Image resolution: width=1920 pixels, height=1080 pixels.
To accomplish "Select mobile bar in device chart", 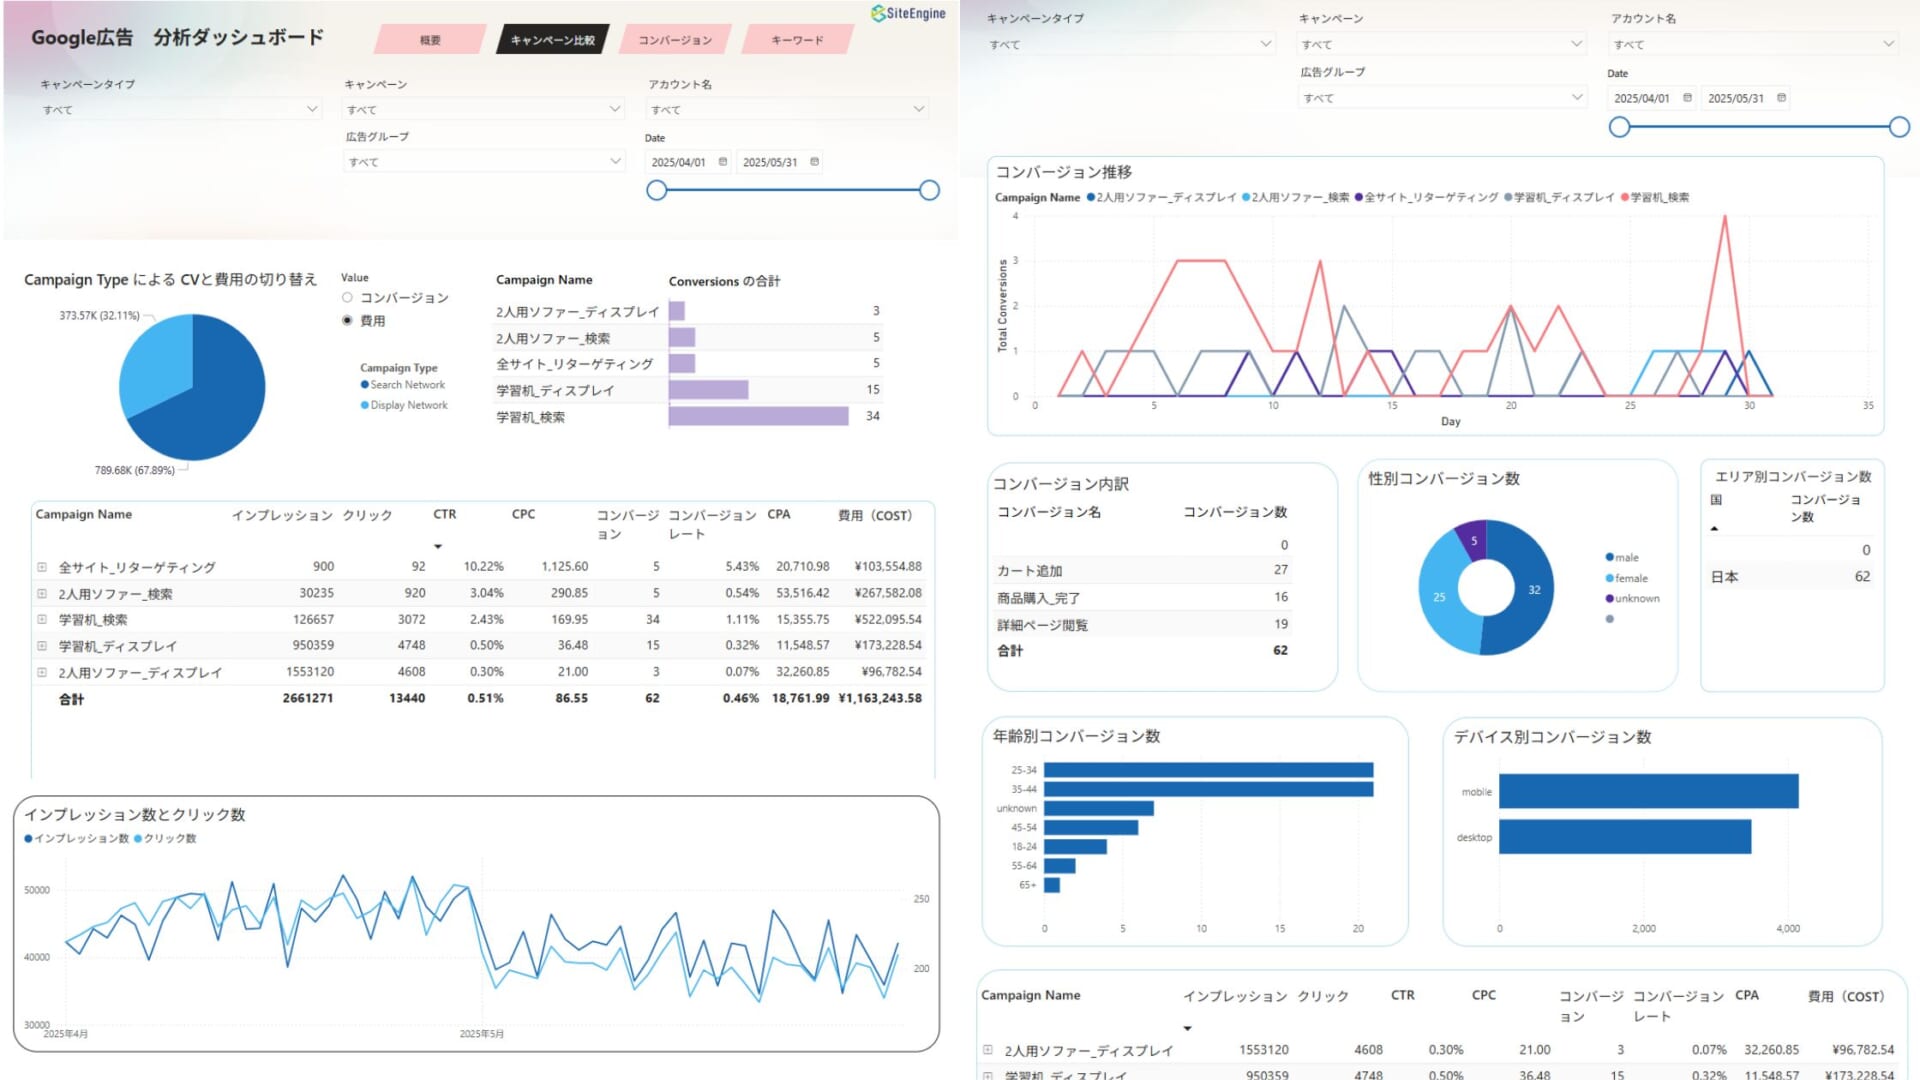I will click(1649, 791).
